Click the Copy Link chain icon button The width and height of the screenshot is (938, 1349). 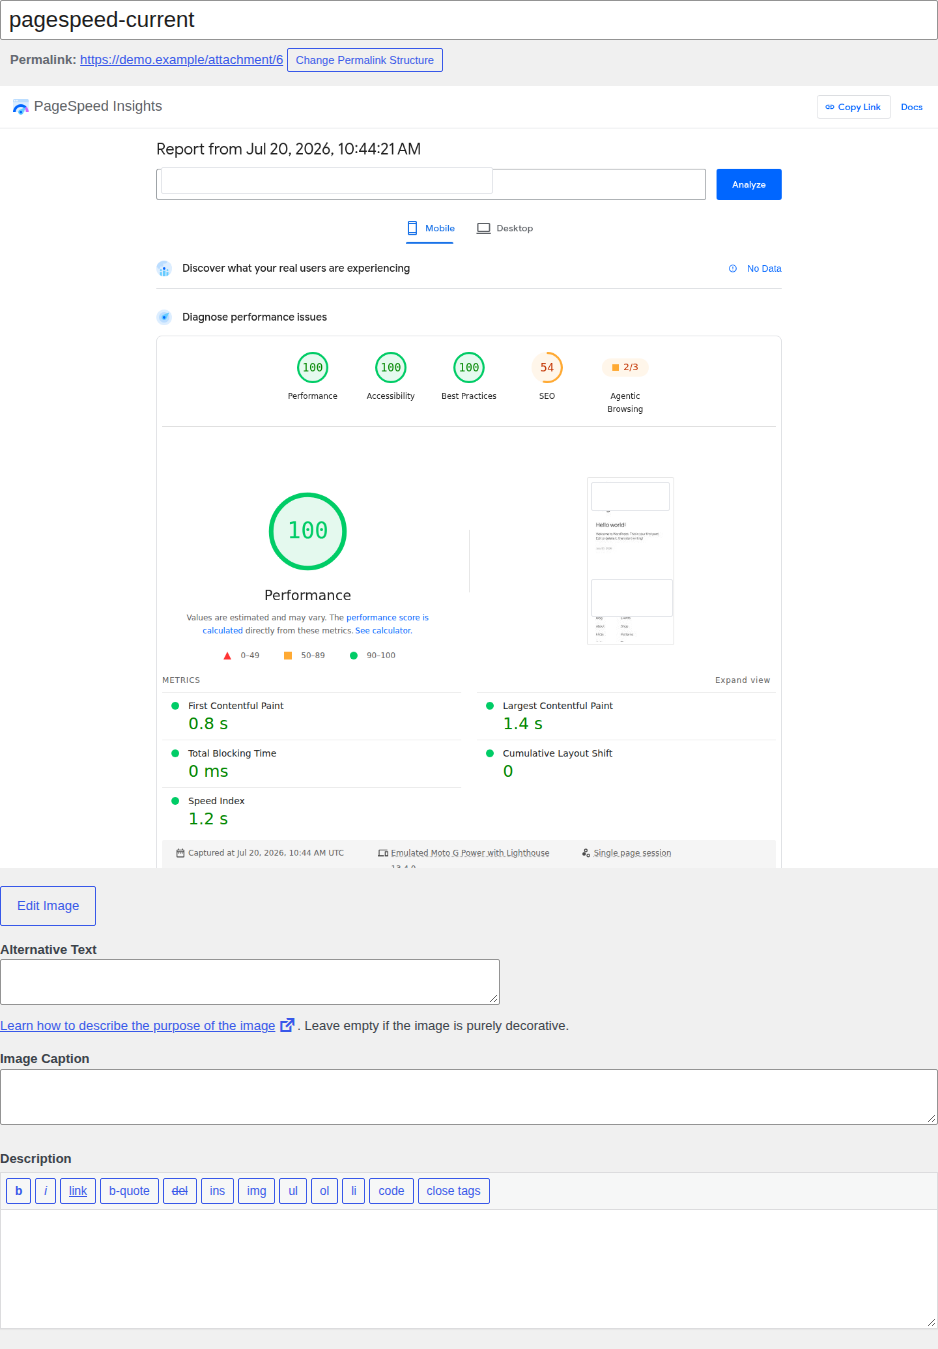pos(853,107)
